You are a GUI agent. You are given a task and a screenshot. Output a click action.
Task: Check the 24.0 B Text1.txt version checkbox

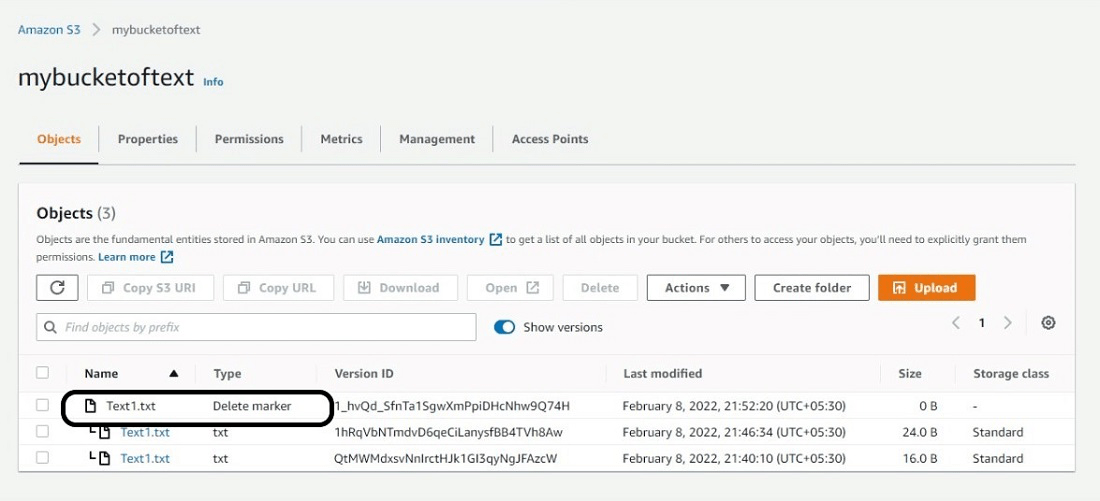click(43, 432)
